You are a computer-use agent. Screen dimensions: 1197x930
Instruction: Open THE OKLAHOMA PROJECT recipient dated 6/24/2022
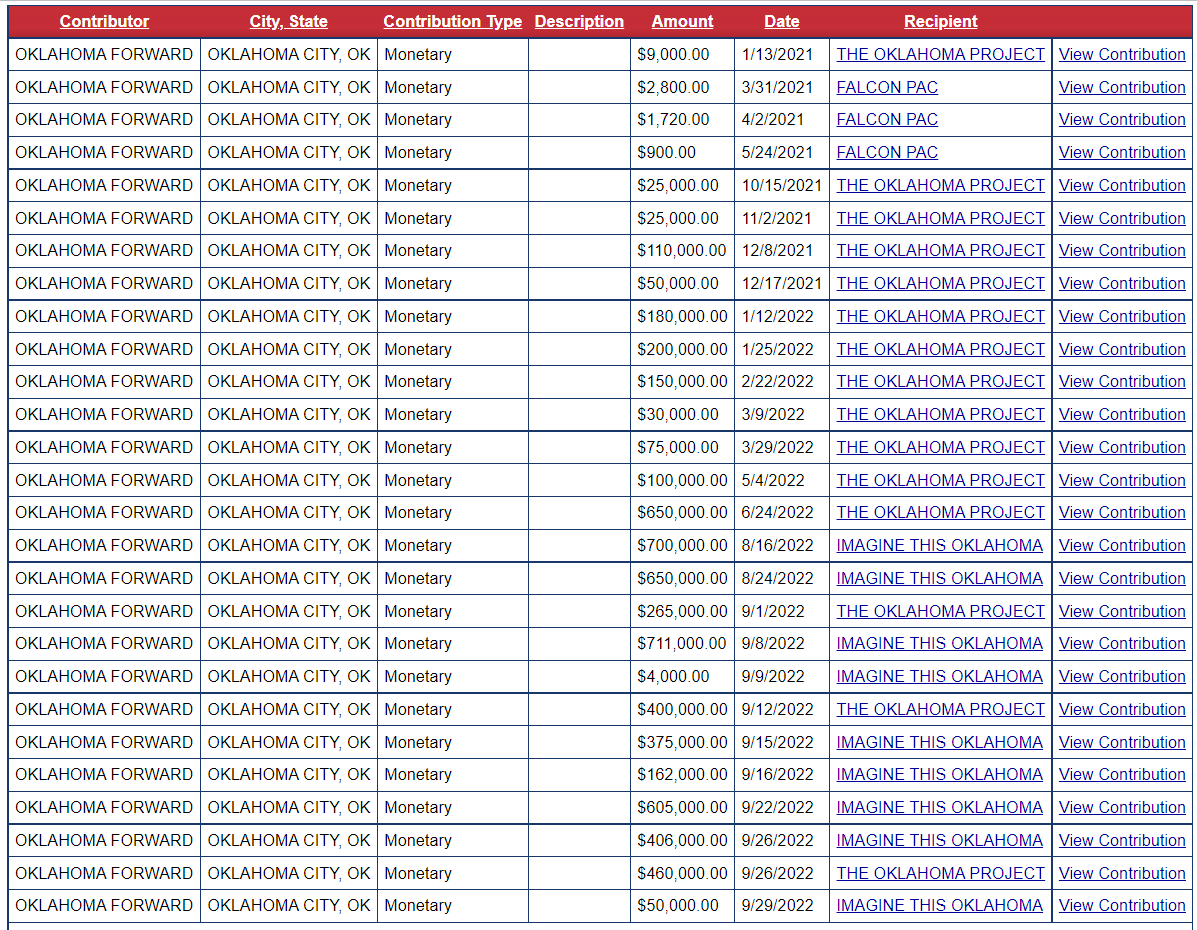pyautogui.click(x=940, y=512)
